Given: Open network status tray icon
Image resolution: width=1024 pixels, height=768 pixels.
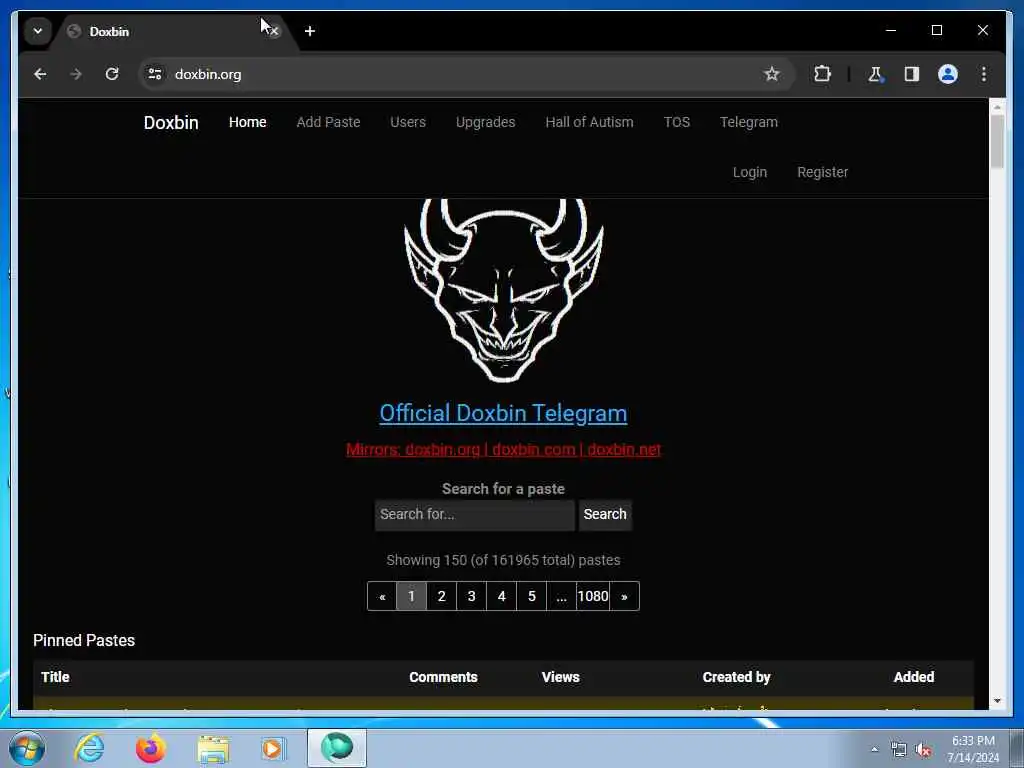Looking at the screenshot, I should tap(899, 749).
